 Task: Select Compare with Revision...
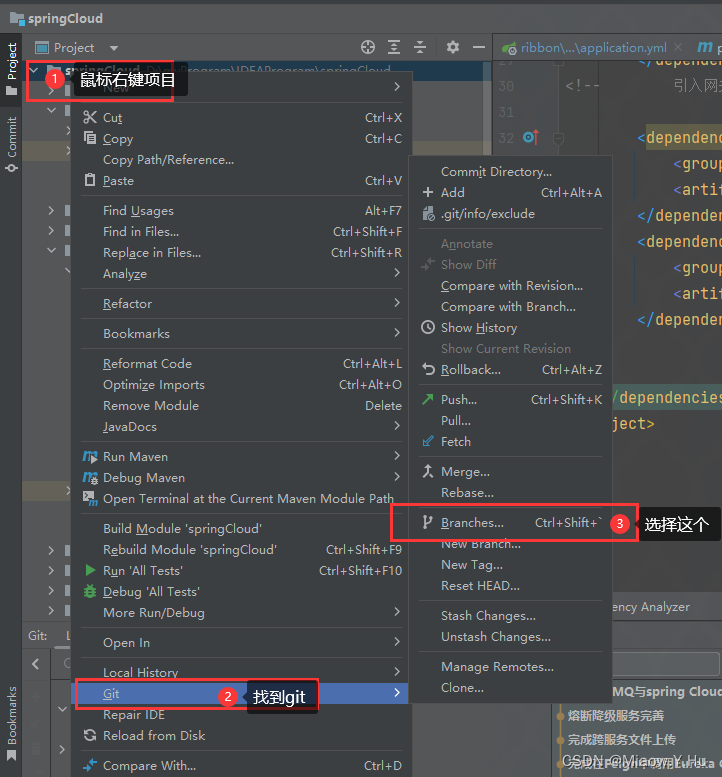tap(511, 286)
